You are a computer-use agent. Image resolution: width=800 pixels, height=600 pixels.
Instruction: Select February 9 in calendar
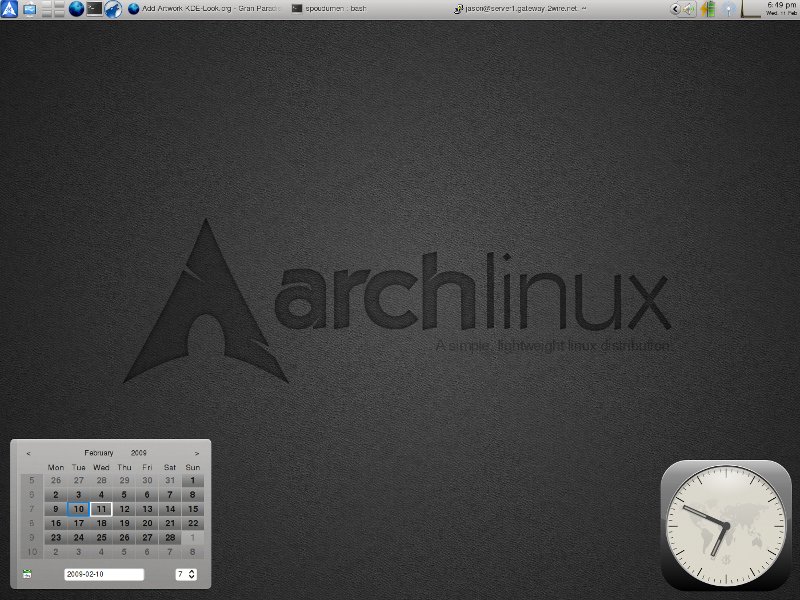tap(56, 509)
